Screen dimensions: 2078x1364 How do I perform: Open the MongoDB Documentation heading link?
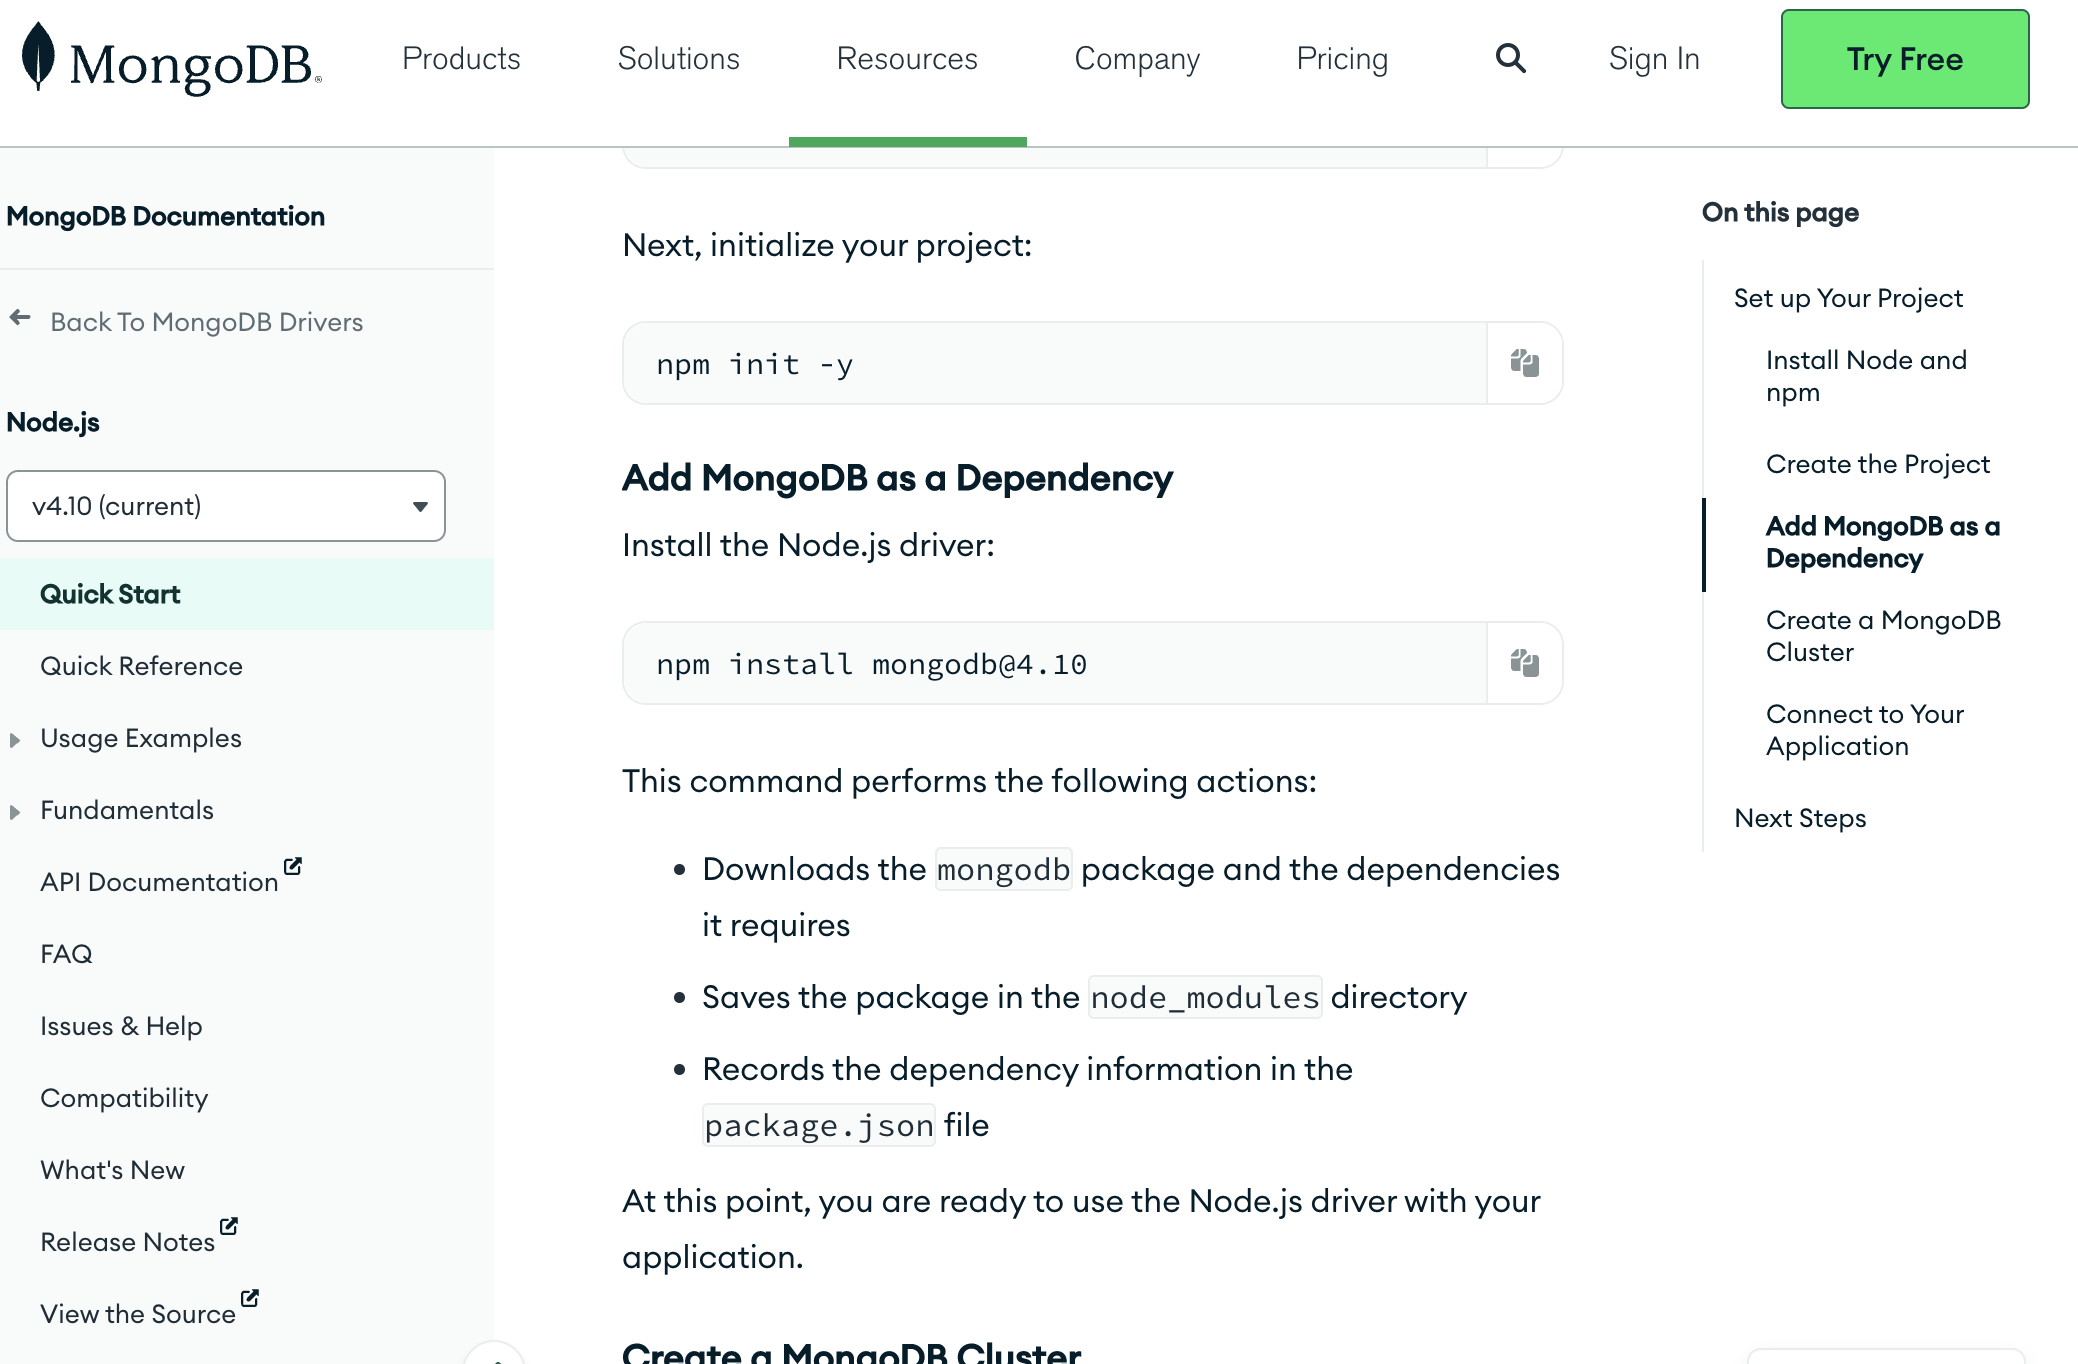[166, 216]
